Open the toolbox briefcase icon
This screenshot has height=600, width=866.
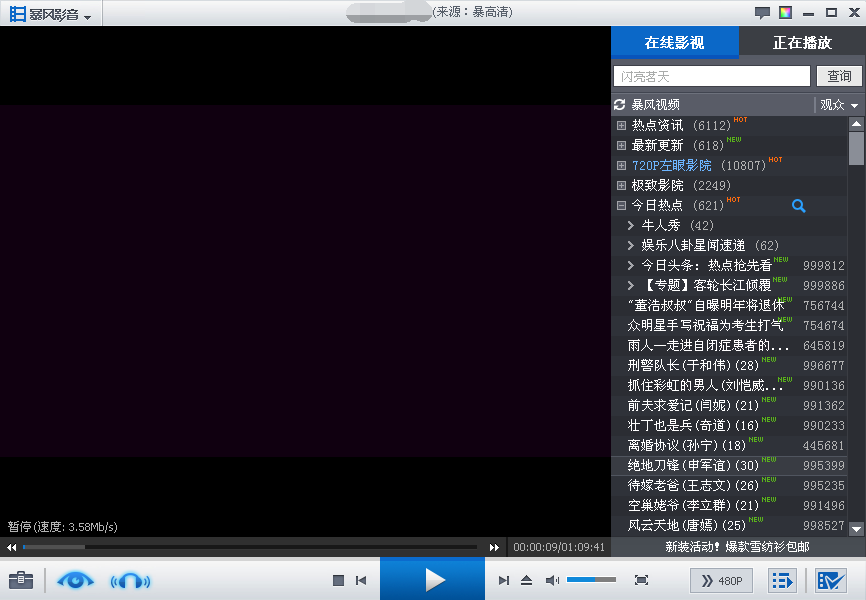21,580
